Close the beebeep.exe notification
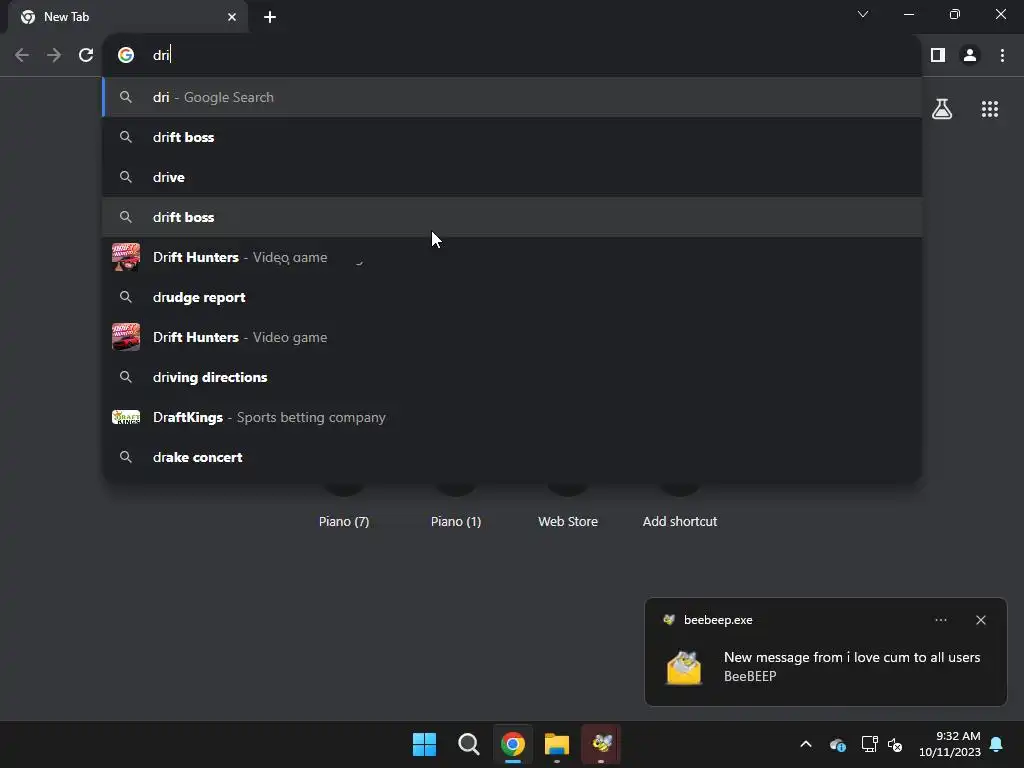Screen dimensions: 1024x768 [981, 620]
